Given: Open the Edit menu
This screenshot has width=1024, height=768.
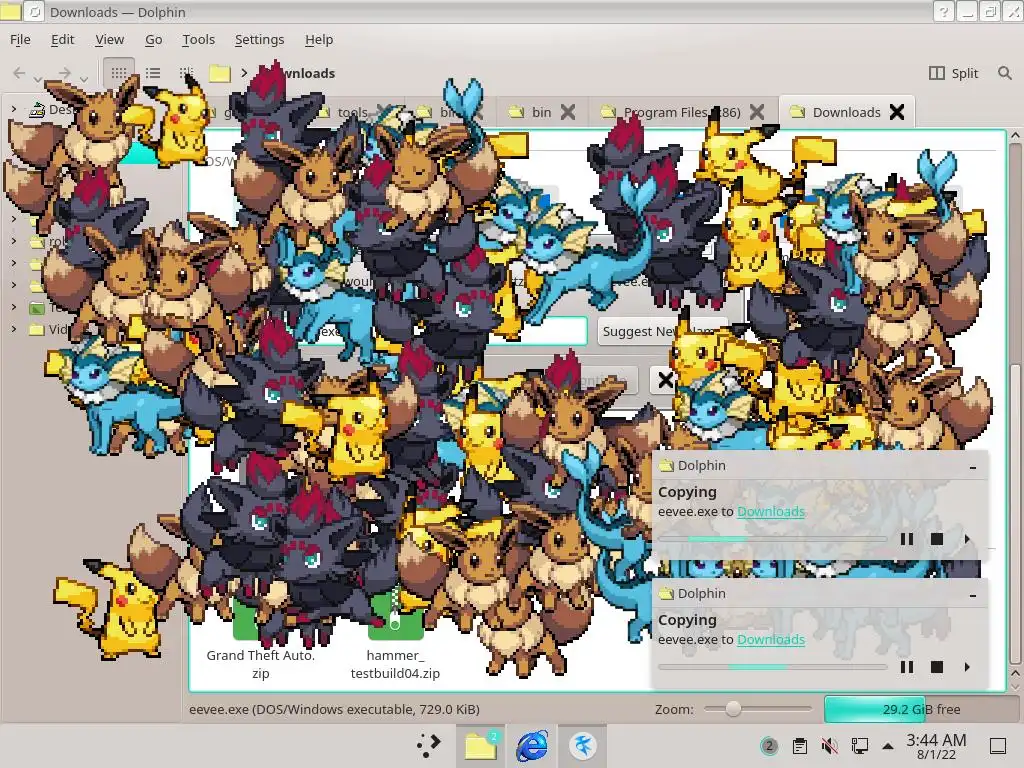Looking at the screenshot, I should [x=63, y=40].
